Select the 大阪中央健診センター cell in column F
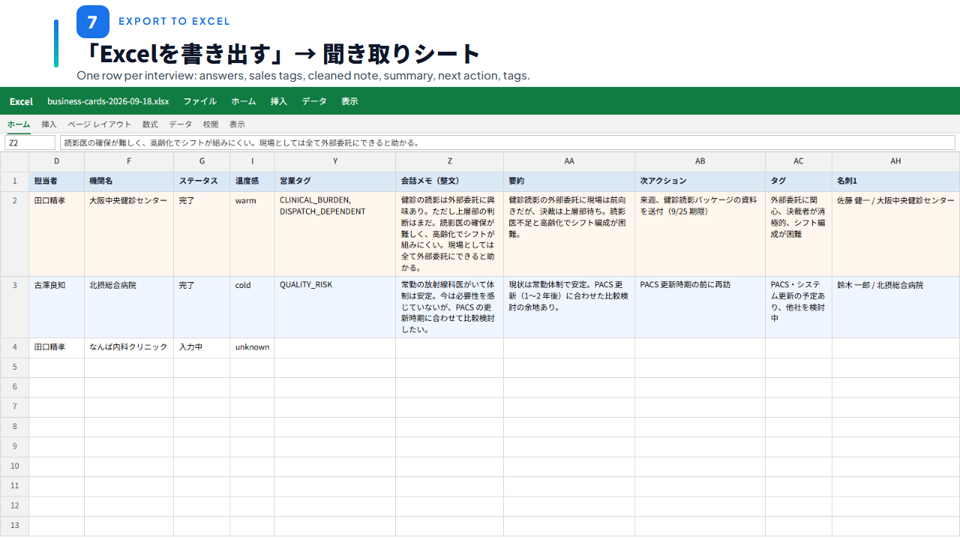Screen dimensions: 960x540 [129, 234]
